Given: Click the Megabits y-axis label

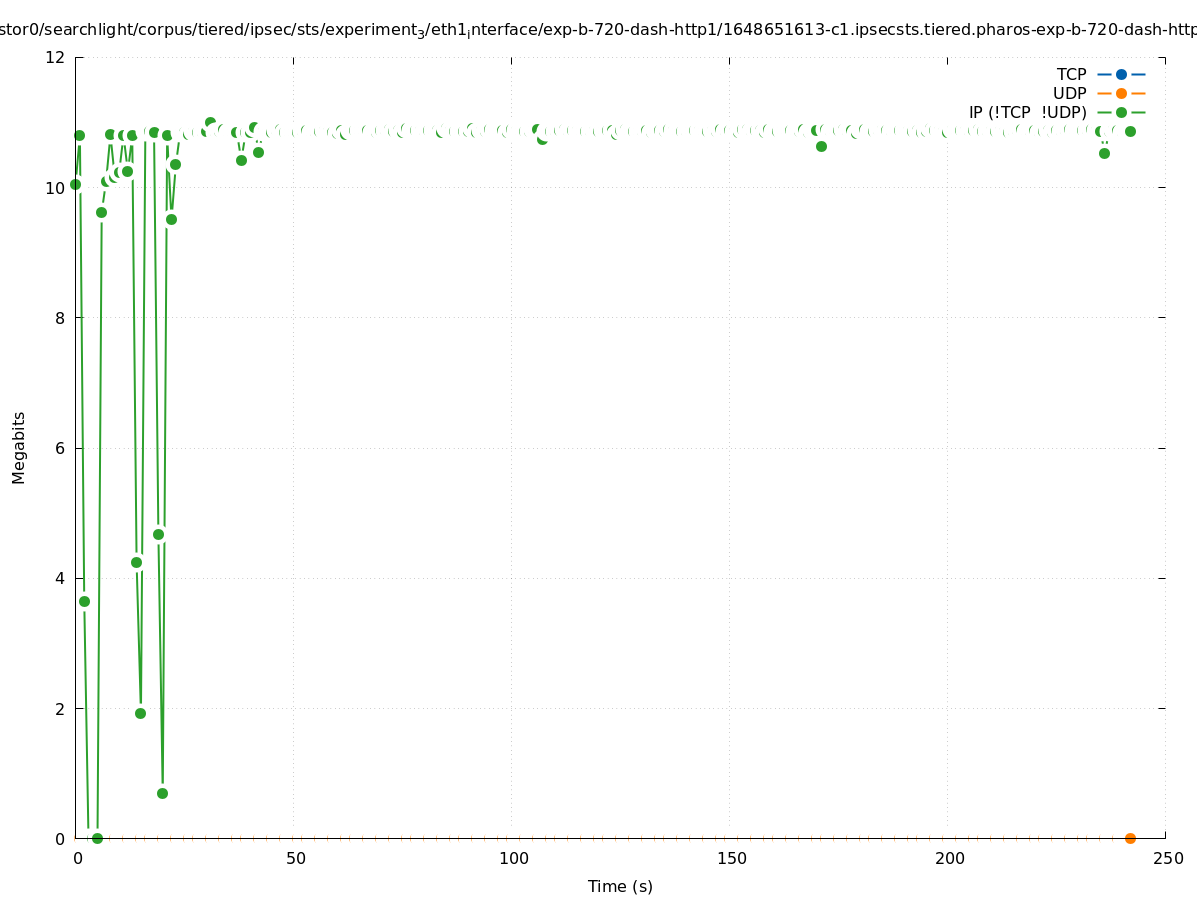Looking at the screenshot, I should [19, 447].
